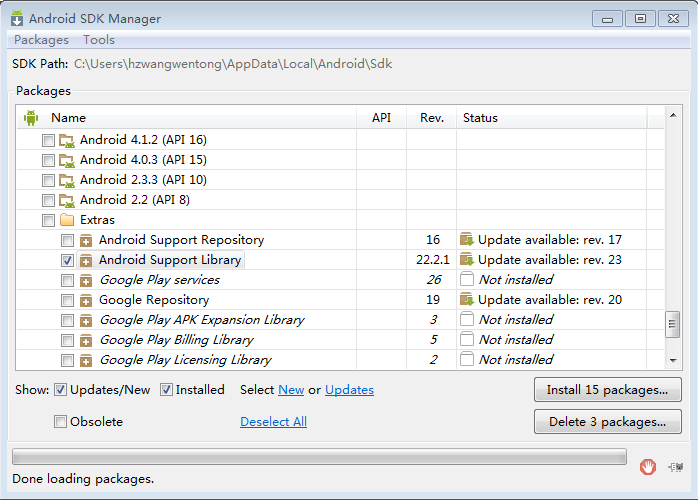Click Install 15 packages button
Image resolution: width=698 pixels, height=500 pixels.
[608, 390]
